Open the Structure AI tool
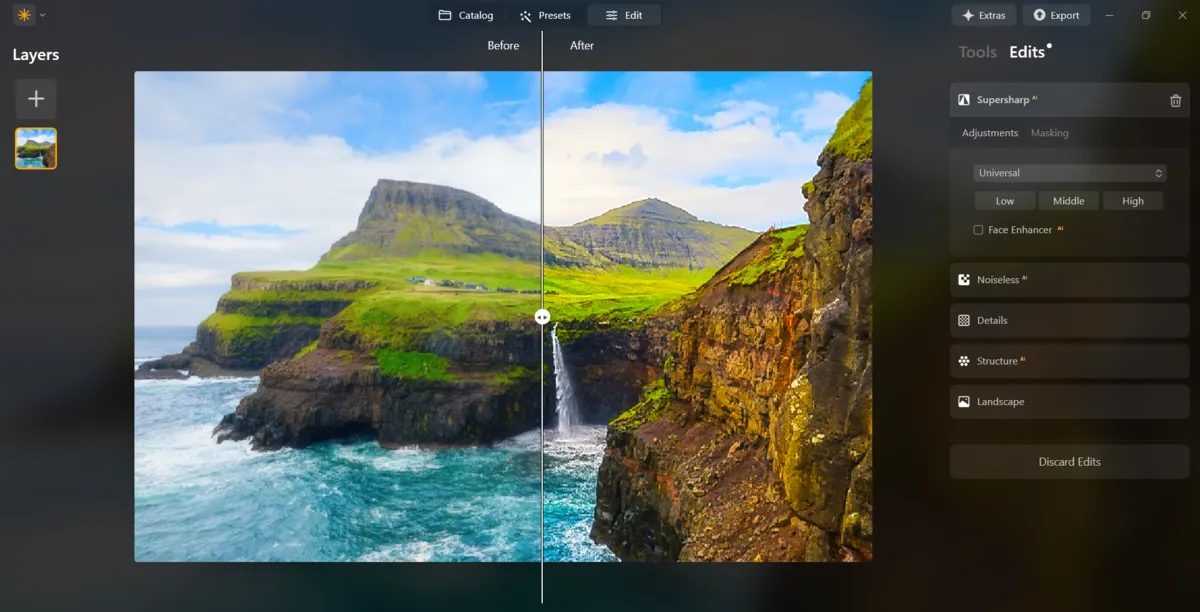This screenshot has width=1200, height=612. coord(1068,360)
